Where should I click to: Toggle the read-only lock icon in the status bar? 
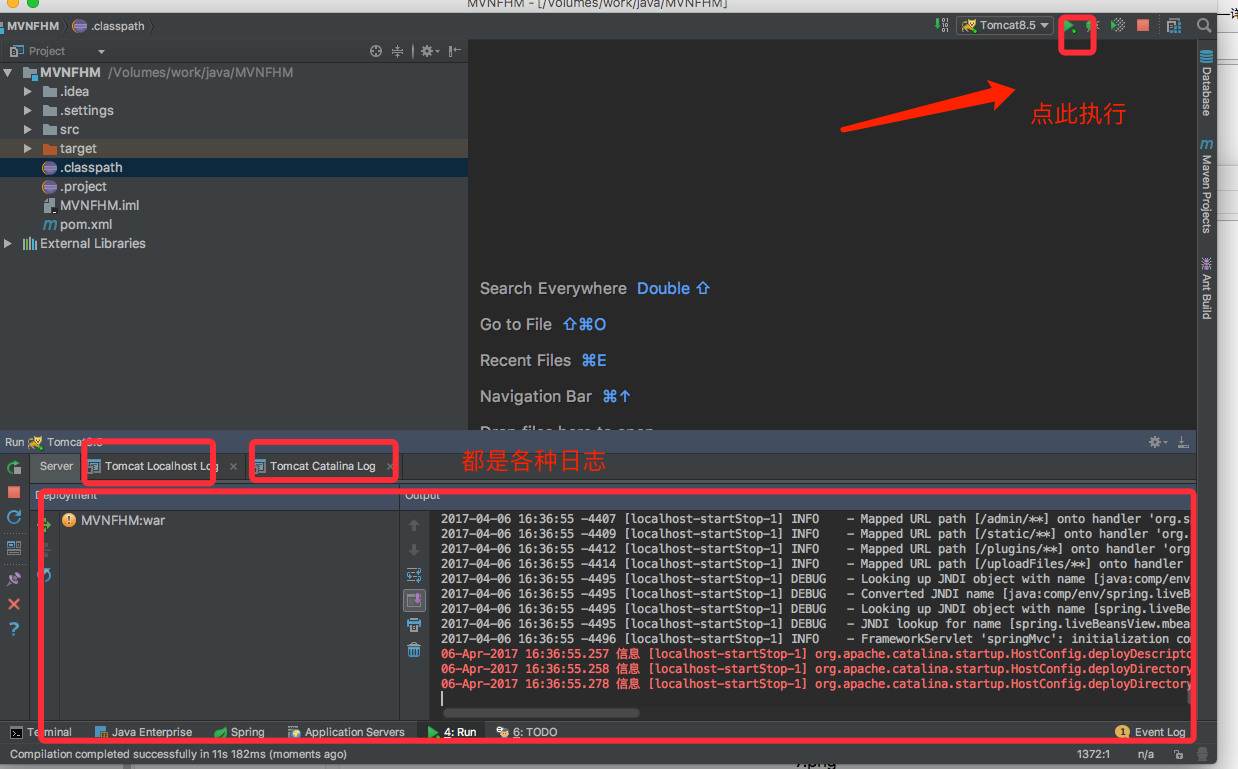click(x=1179, y=756)
